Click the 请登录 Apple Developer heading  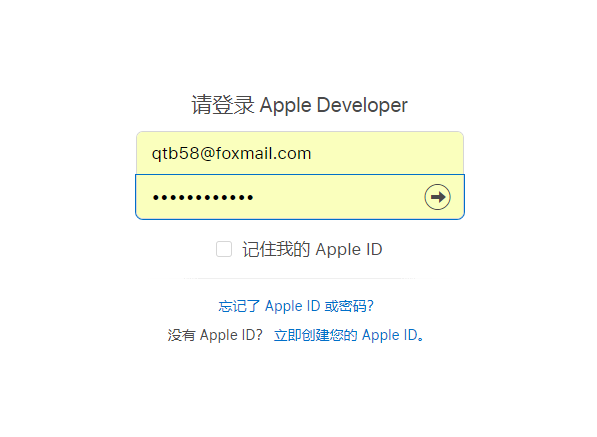point(299,105)
